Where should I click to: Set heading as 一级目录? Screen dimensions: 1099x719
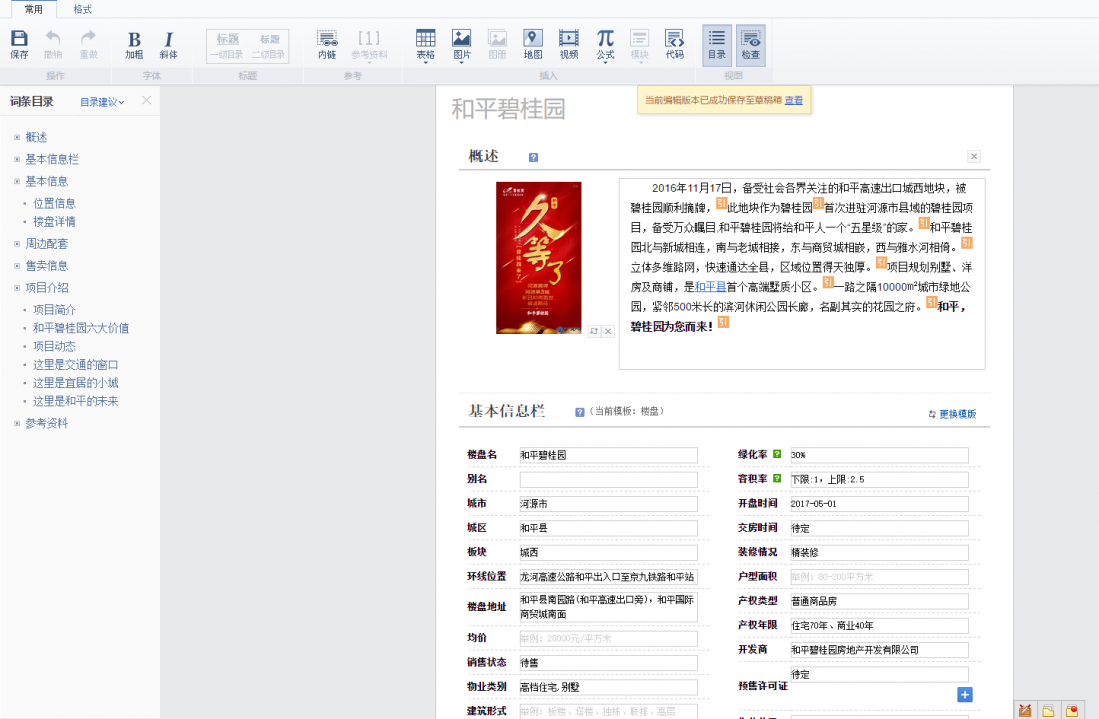(x=227, y=46)
